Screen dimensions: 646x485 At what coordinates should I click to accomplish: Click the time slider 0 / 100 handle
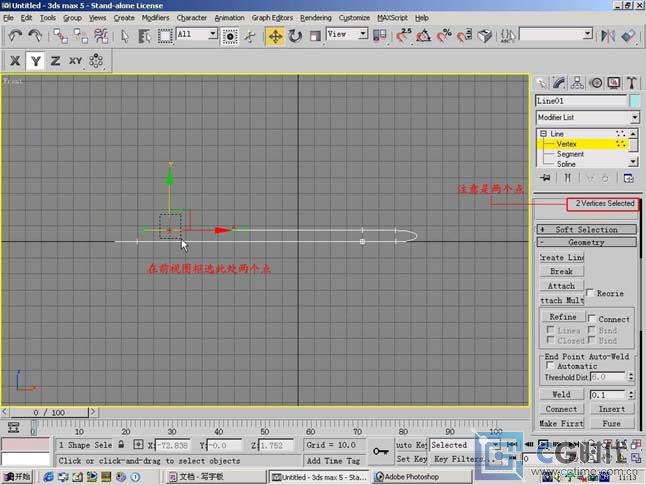point(49,412)
